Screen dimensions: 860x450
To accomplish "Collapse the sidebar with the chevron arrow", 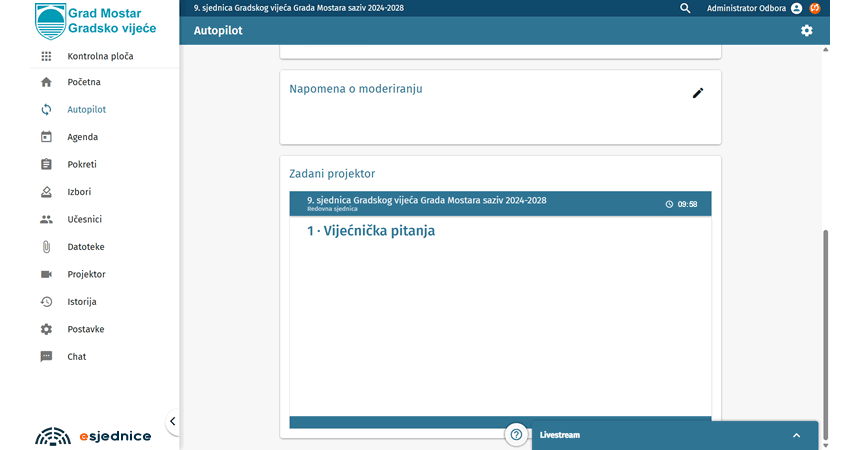I will point(172,422).
